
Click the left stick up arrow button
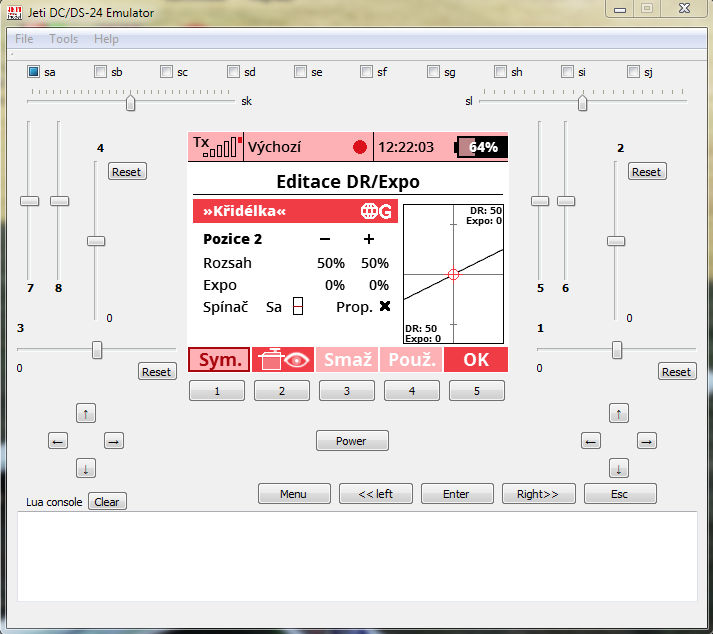pos(86,413)
